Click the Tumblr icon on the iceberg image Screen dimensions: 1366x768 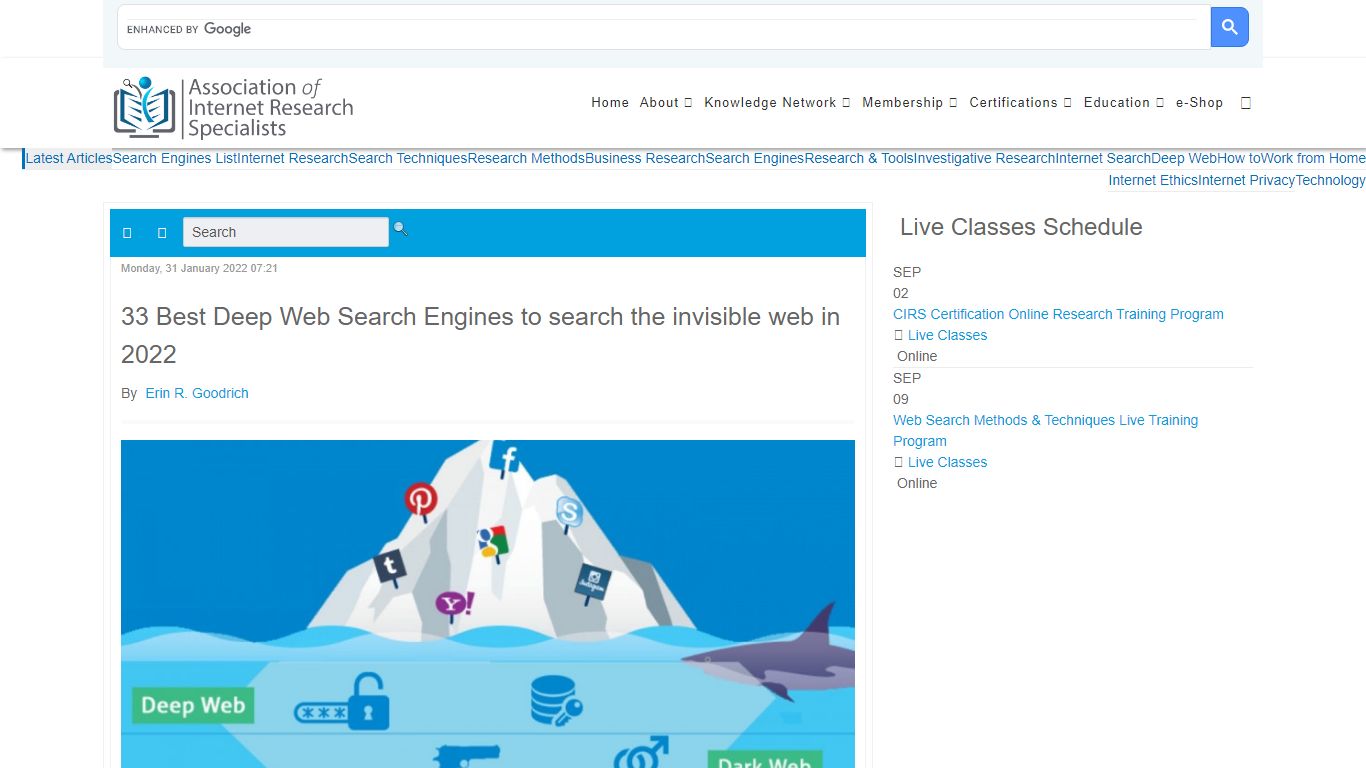(x=390, y=568)
